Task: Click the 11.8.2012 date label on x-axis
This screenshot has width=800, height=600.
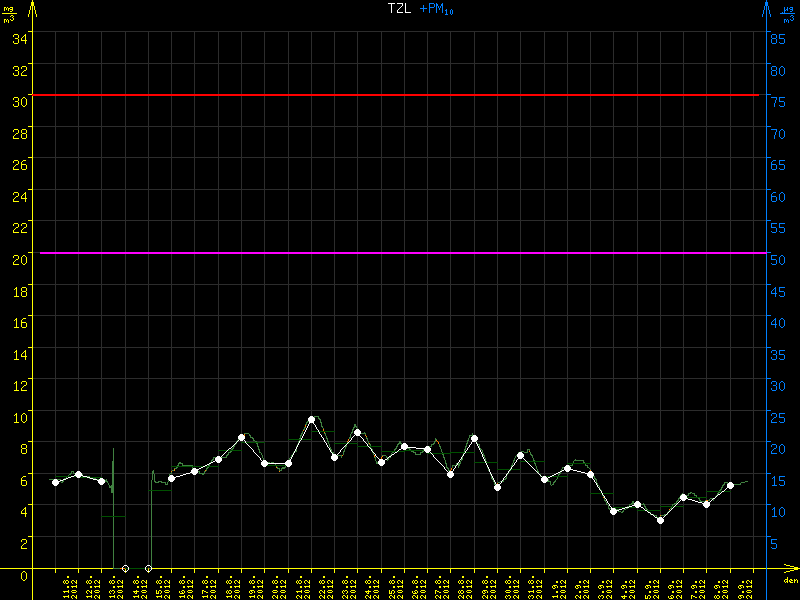Action: point(70,587)
